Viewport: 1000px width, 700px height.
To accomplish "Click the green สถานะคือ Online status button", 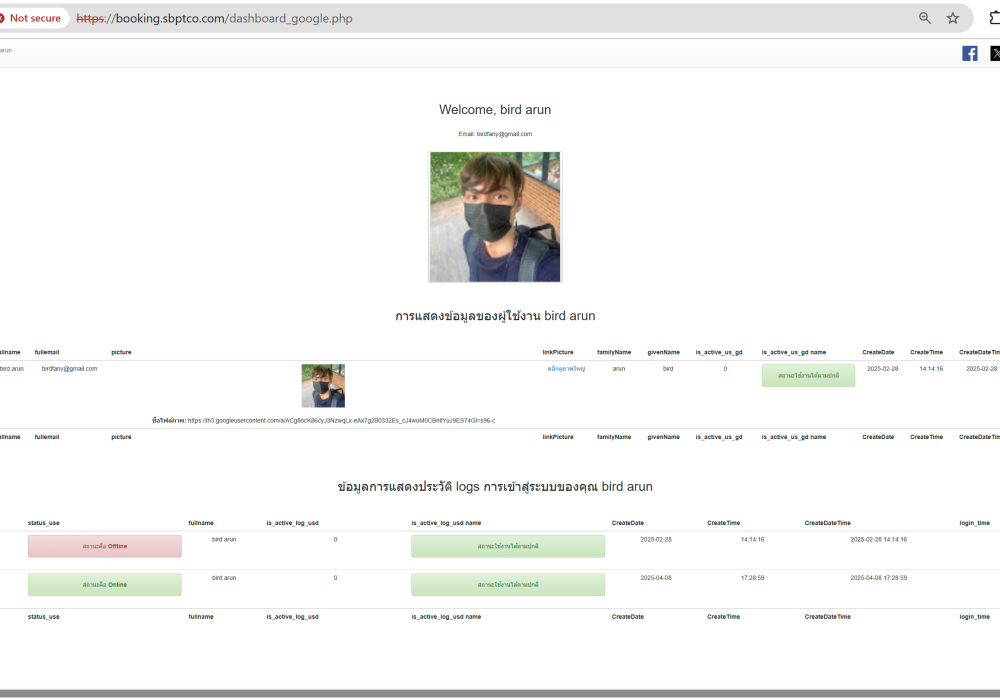I will tap(105, 584).
